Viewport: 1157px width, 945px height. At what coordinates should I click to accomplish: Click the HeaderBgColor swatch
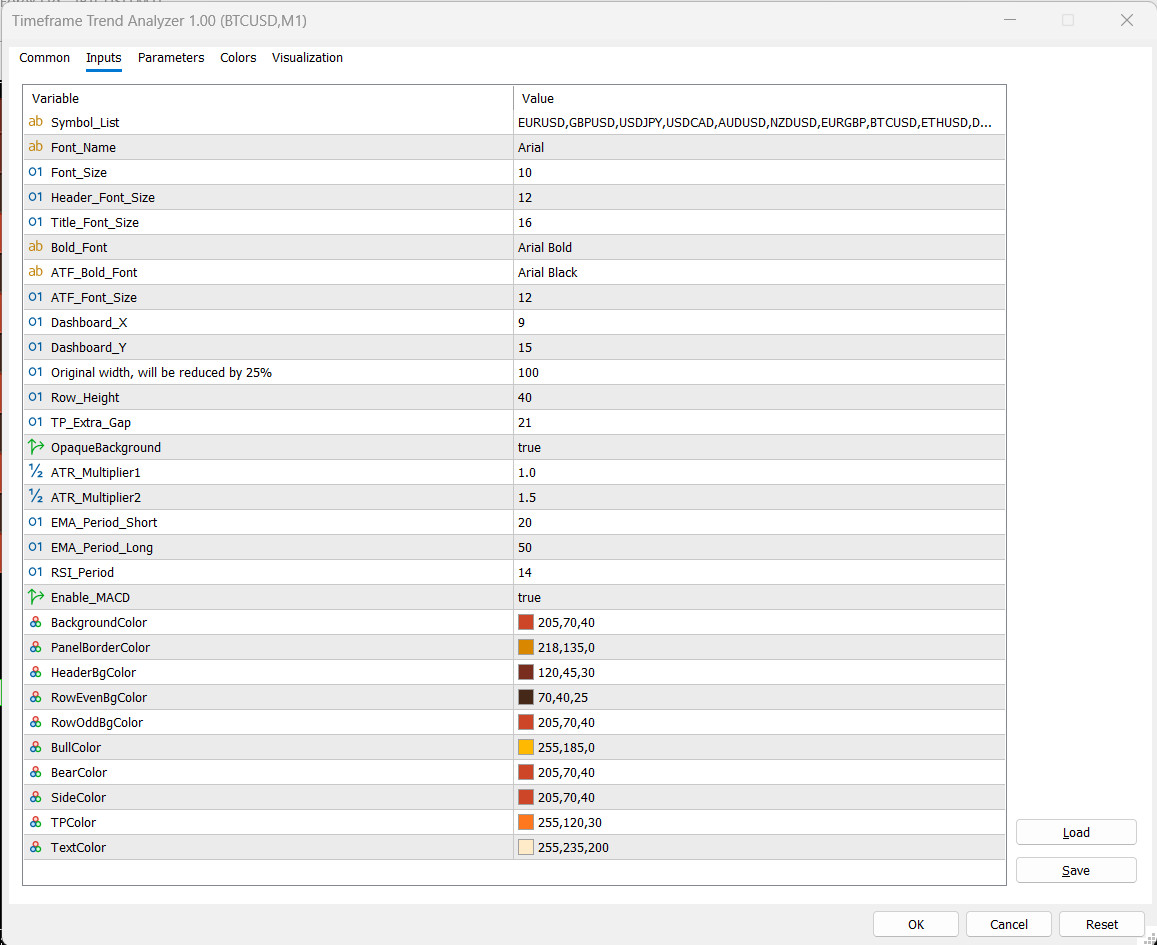point(526,672)
